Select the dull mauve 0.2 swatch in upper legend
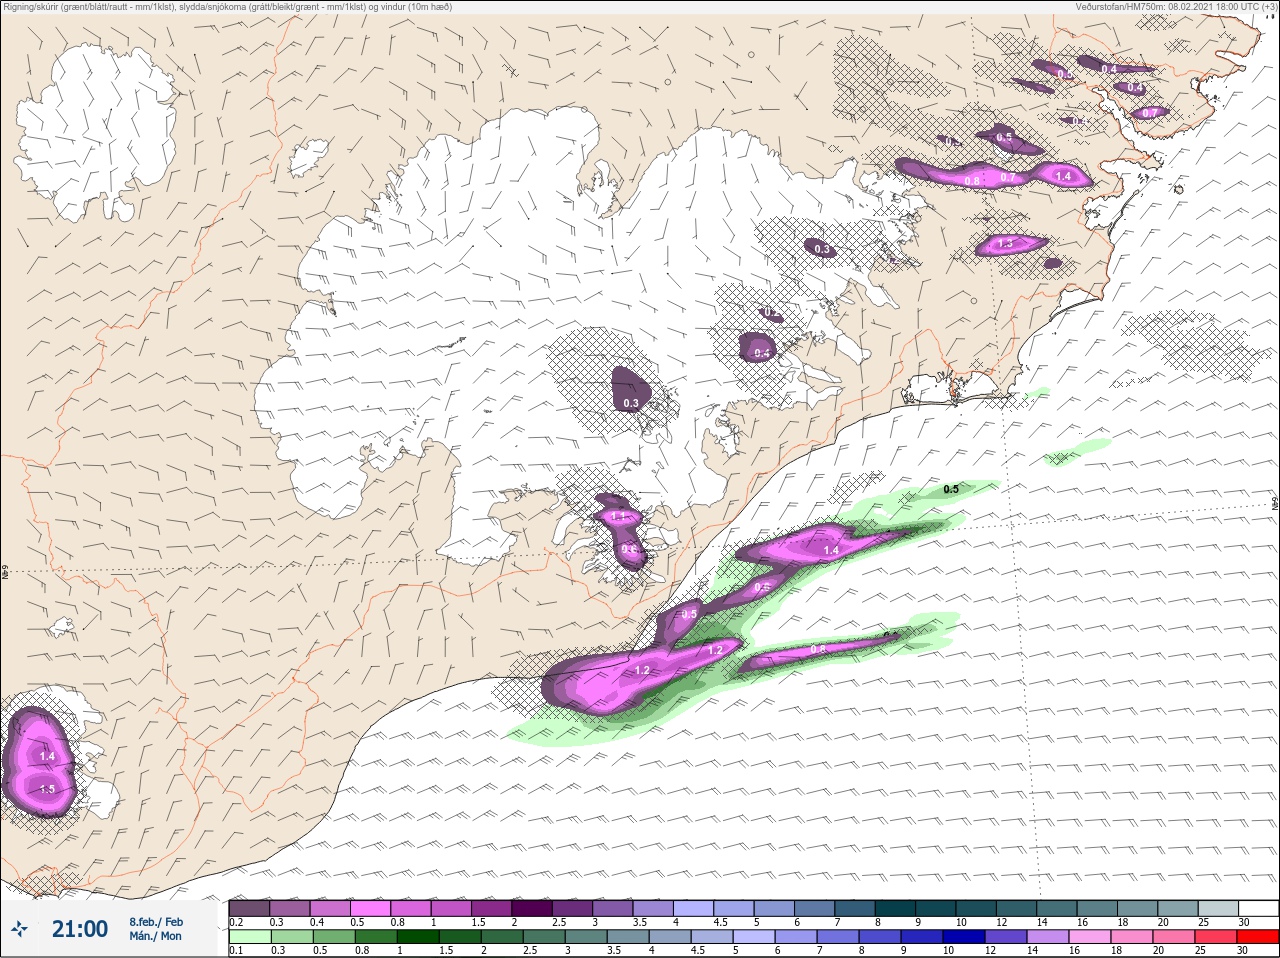This screenshot has height=958, width=1280. click(249, 908)
